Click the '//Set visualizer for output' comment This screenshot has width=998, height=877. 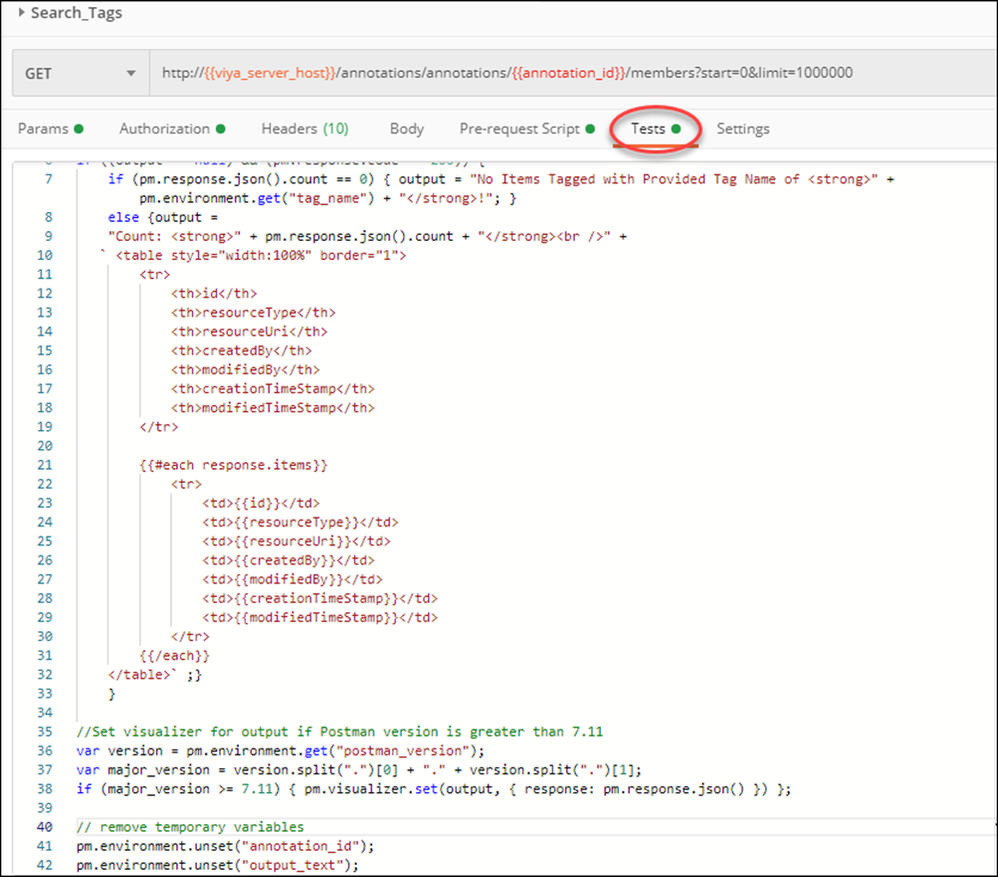coord(339,732)
